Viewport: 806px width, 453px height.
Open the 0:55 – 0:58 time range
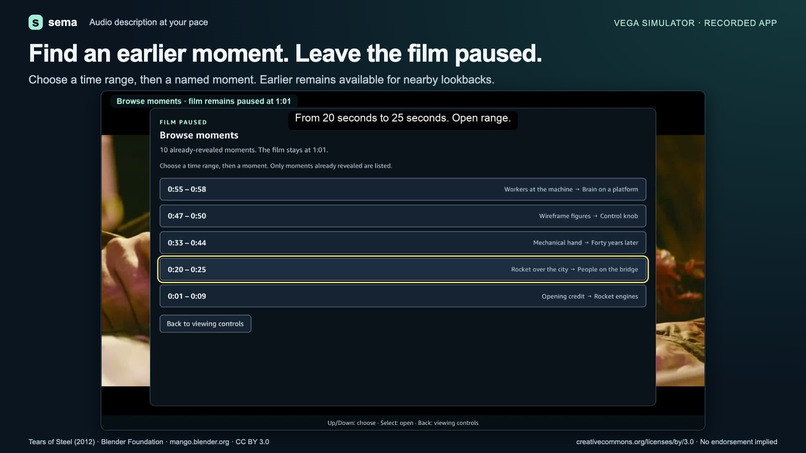point(402,189)
